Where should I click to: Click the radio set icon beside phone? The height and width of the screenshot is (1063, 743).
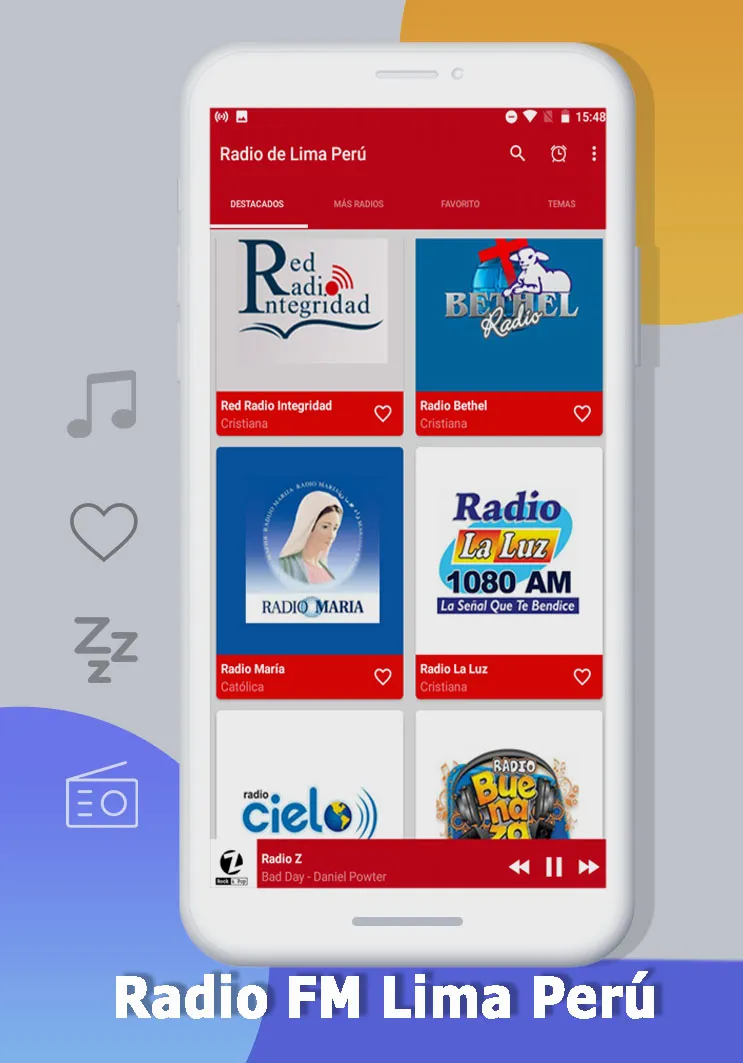(x=102, y=795)
